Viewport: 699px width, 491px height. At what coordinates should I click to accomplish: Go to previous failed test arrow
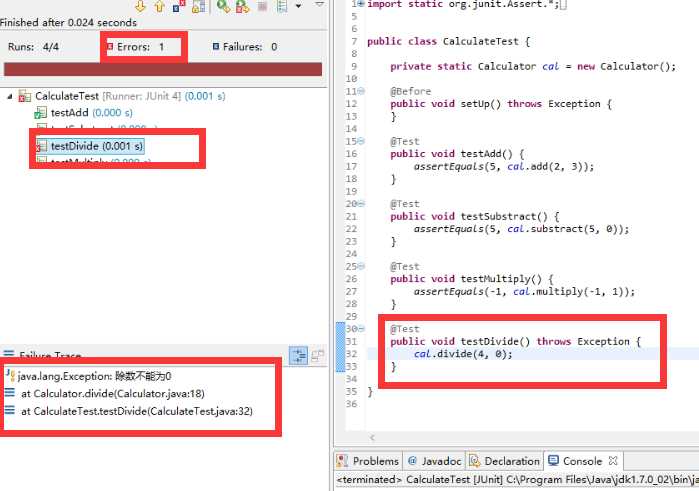[x=159, y=6]
